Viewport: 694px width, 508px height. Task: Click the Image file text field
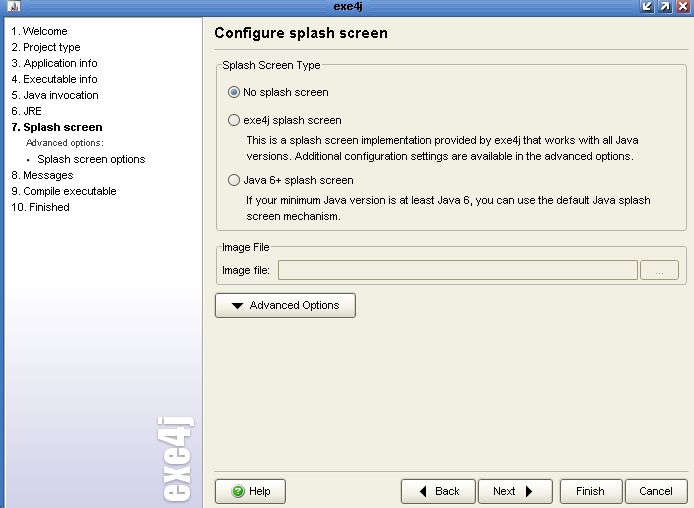pos(458,270)
